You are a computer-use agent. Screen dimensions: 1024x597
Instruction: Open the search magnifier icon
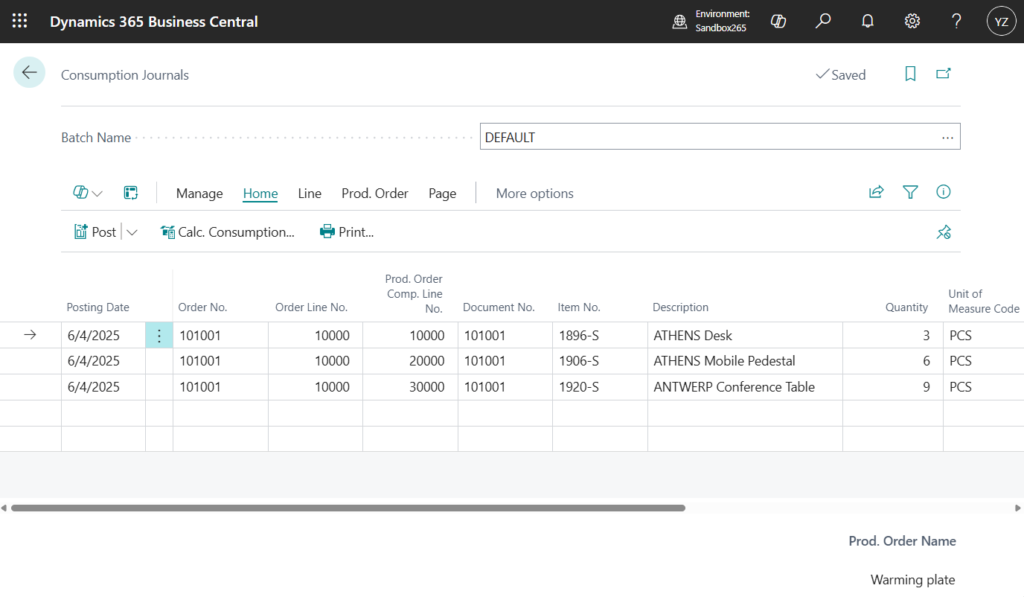tap(823, 21)
